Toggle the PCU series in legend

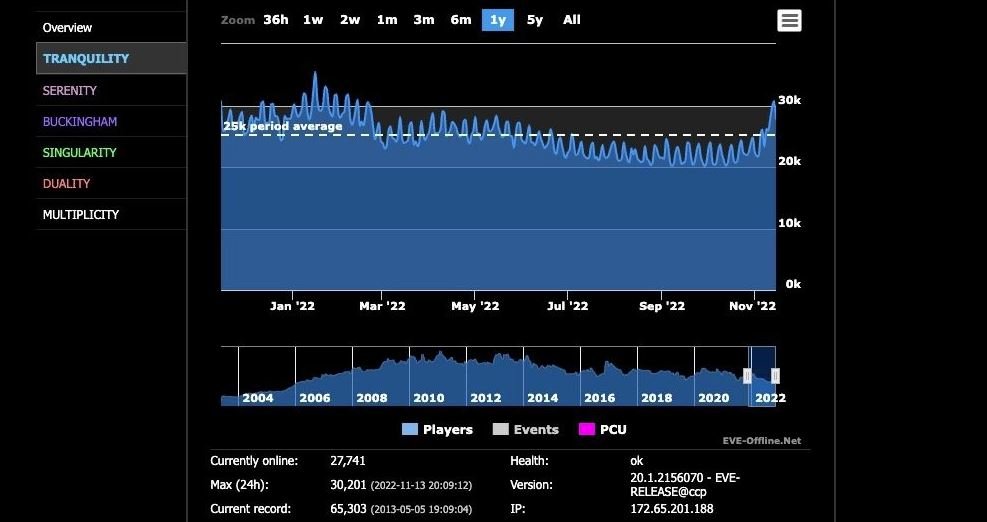click(x=603, y=429)
